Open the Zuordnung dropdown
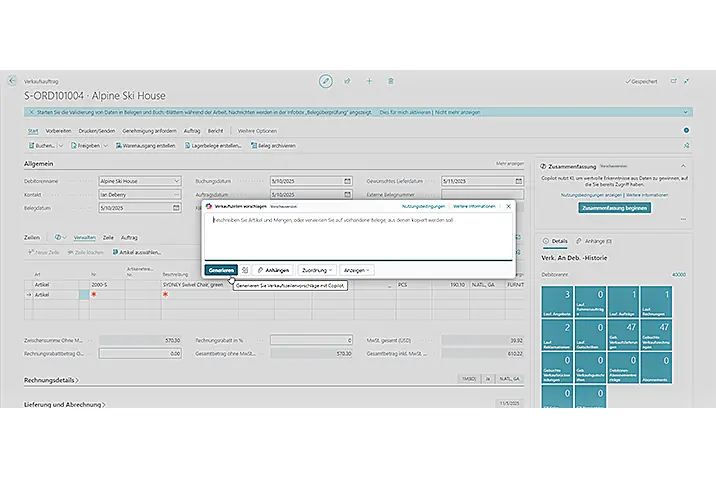Image resolution: width=716 pixels, height=478 pixels. (x=316, y=270)
